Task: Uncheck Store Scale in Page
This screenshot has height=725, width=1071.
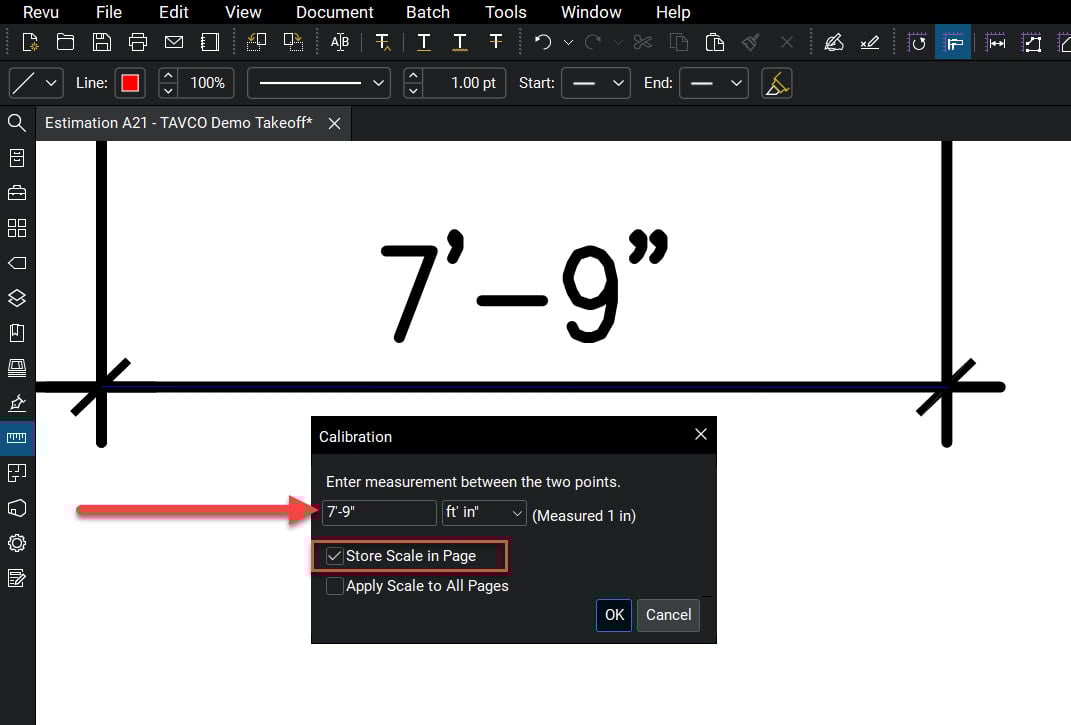Action: [335, 556]
